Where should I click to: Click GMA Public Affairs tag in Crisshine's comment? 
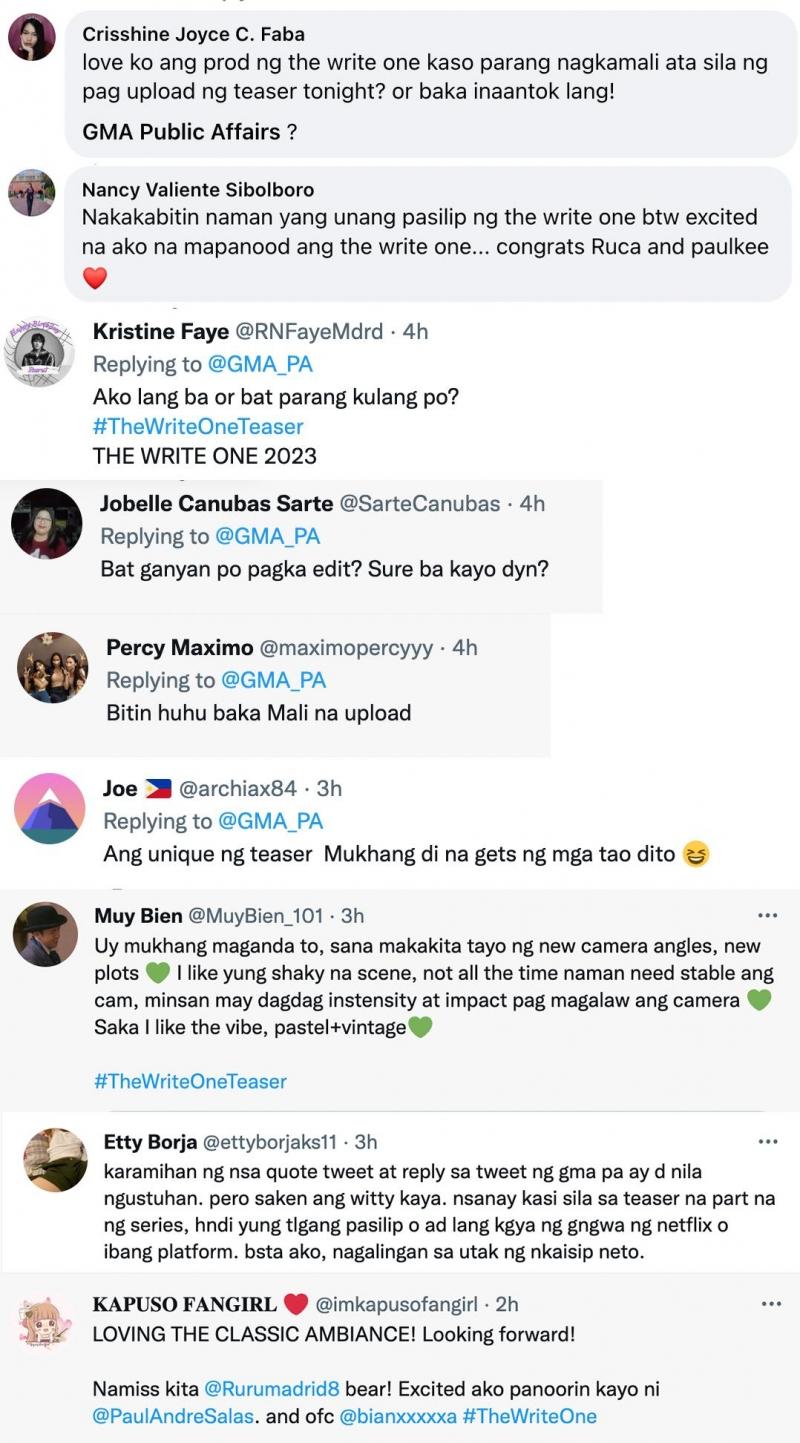[182, 131]
